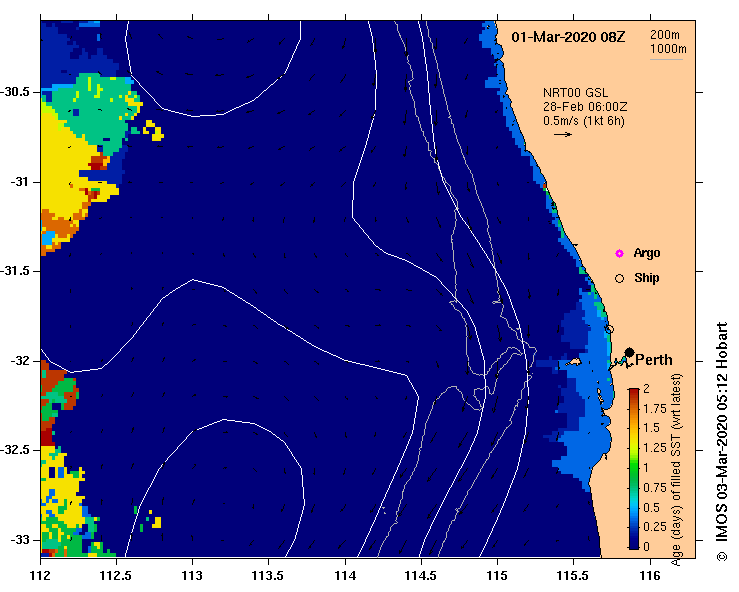Click the '28-Feb 06:00Z' timestamp
Screen dimensions: 739x592
(585, 107)
